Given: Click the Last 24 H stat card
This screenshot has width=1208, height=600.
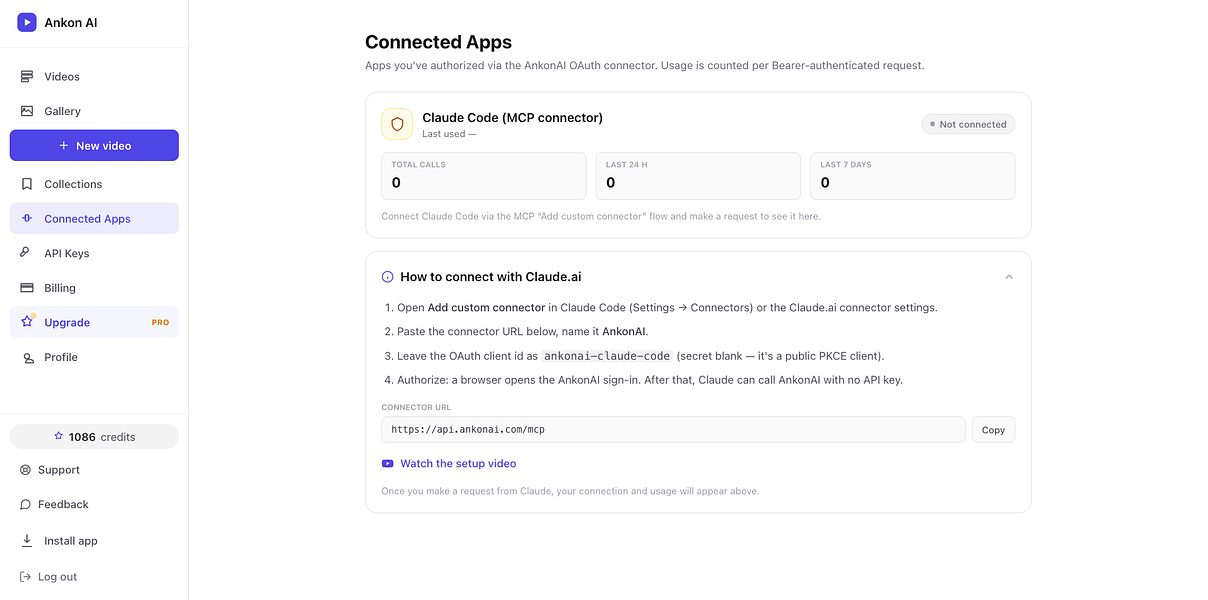Looking at the screenshot, I should (x=698, y=176).
